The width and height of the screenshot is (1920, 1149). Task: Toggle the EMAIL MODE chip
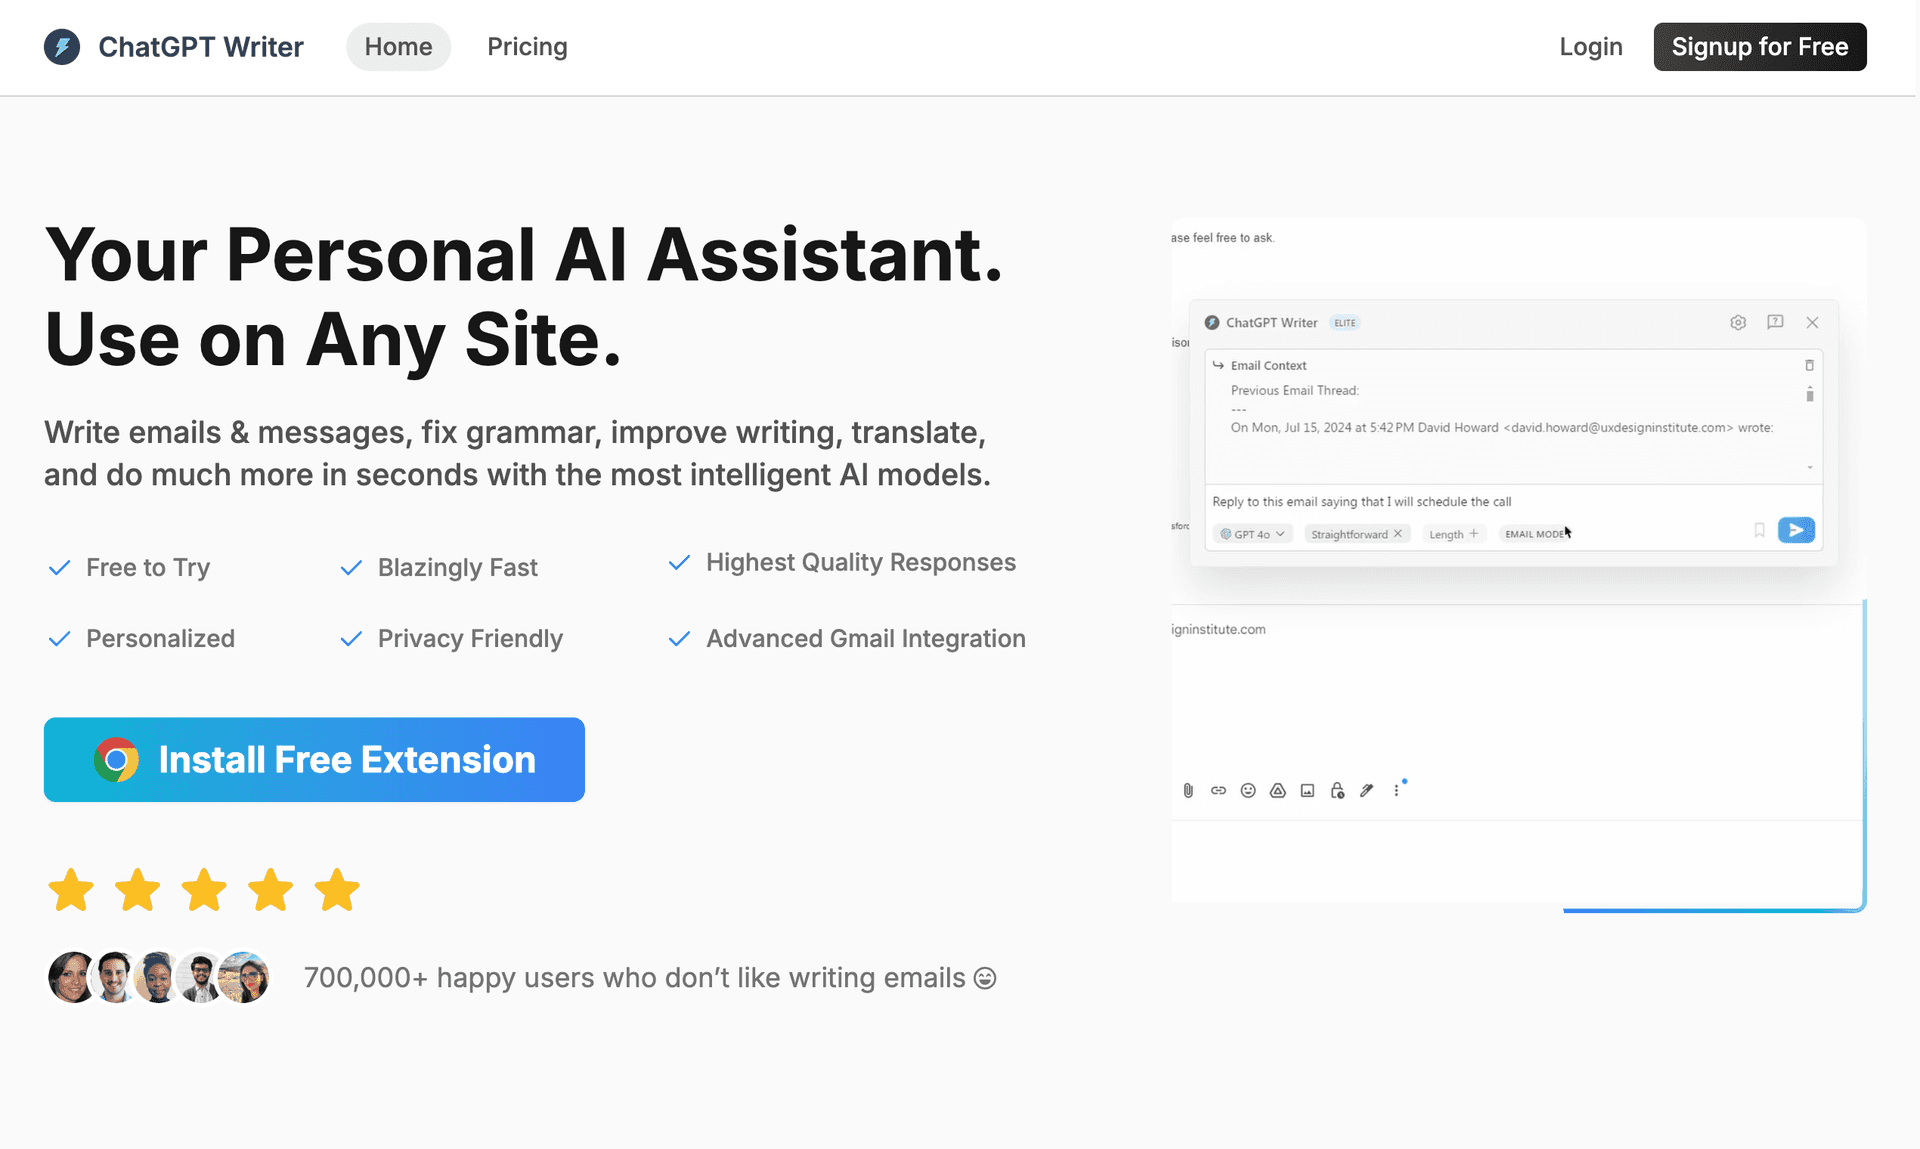(x=1535, y=534)
